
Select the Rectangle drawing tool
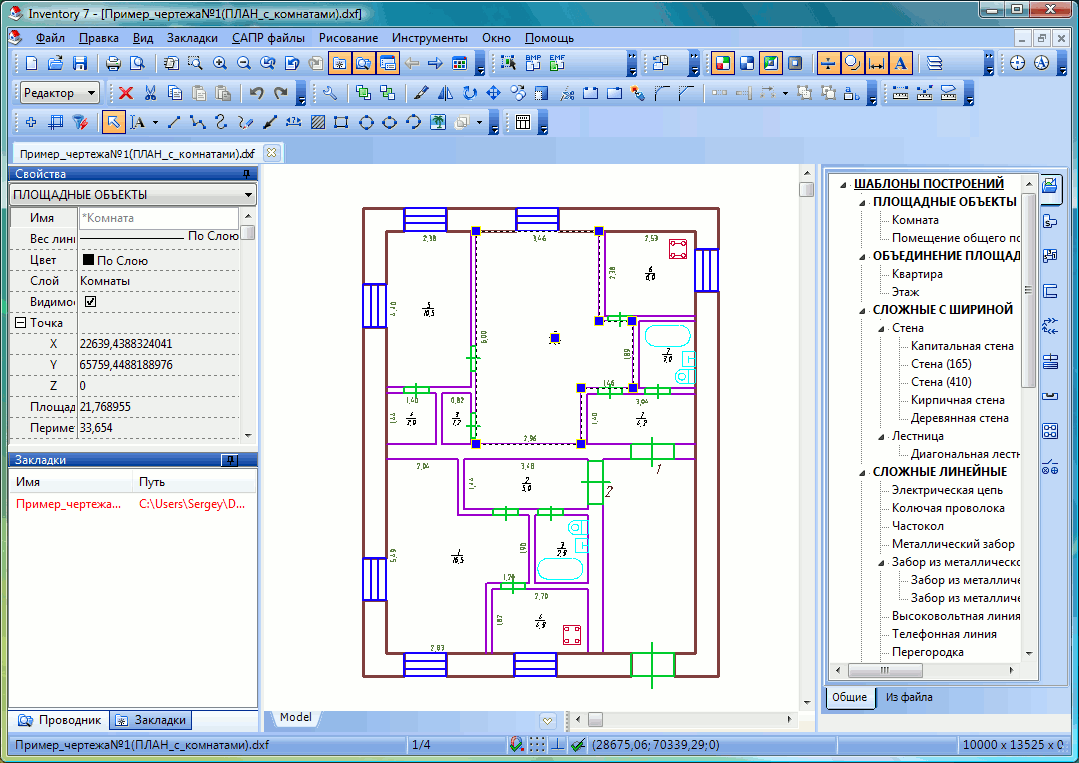(x=341, y=122)
